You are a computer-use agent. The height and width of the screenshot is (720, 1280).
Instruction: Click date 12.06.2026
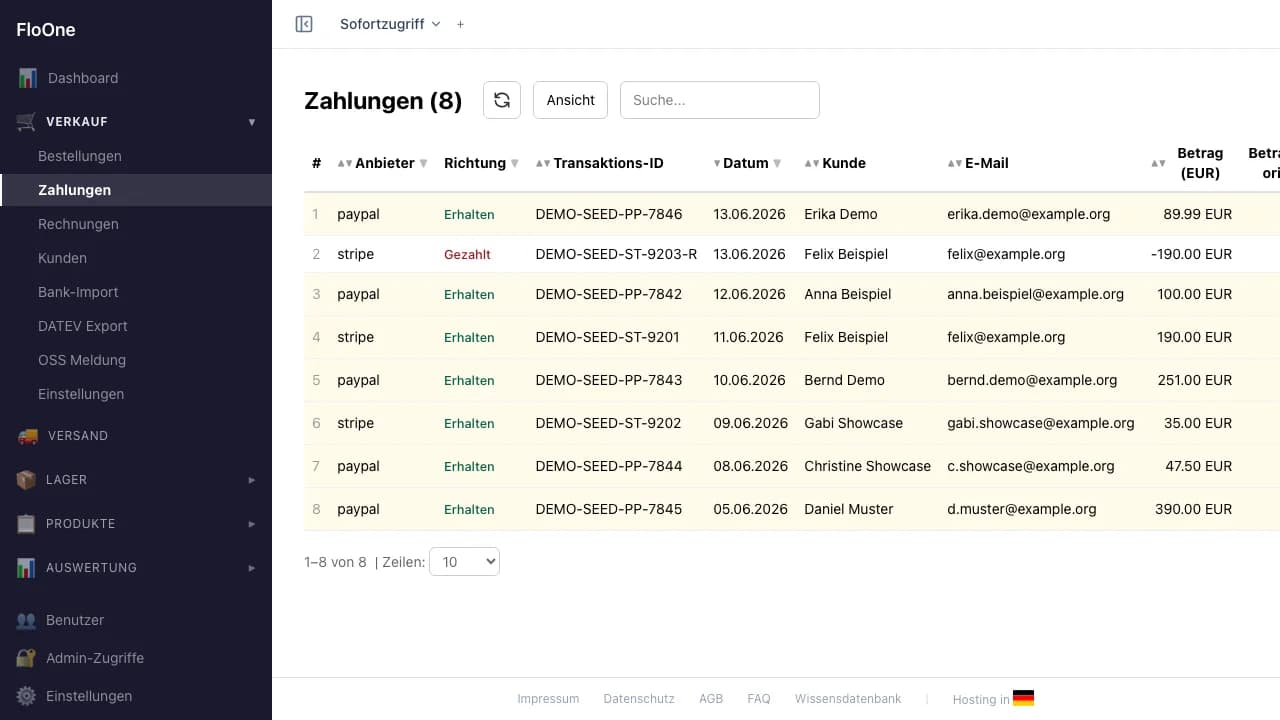(x=749, y=294)
